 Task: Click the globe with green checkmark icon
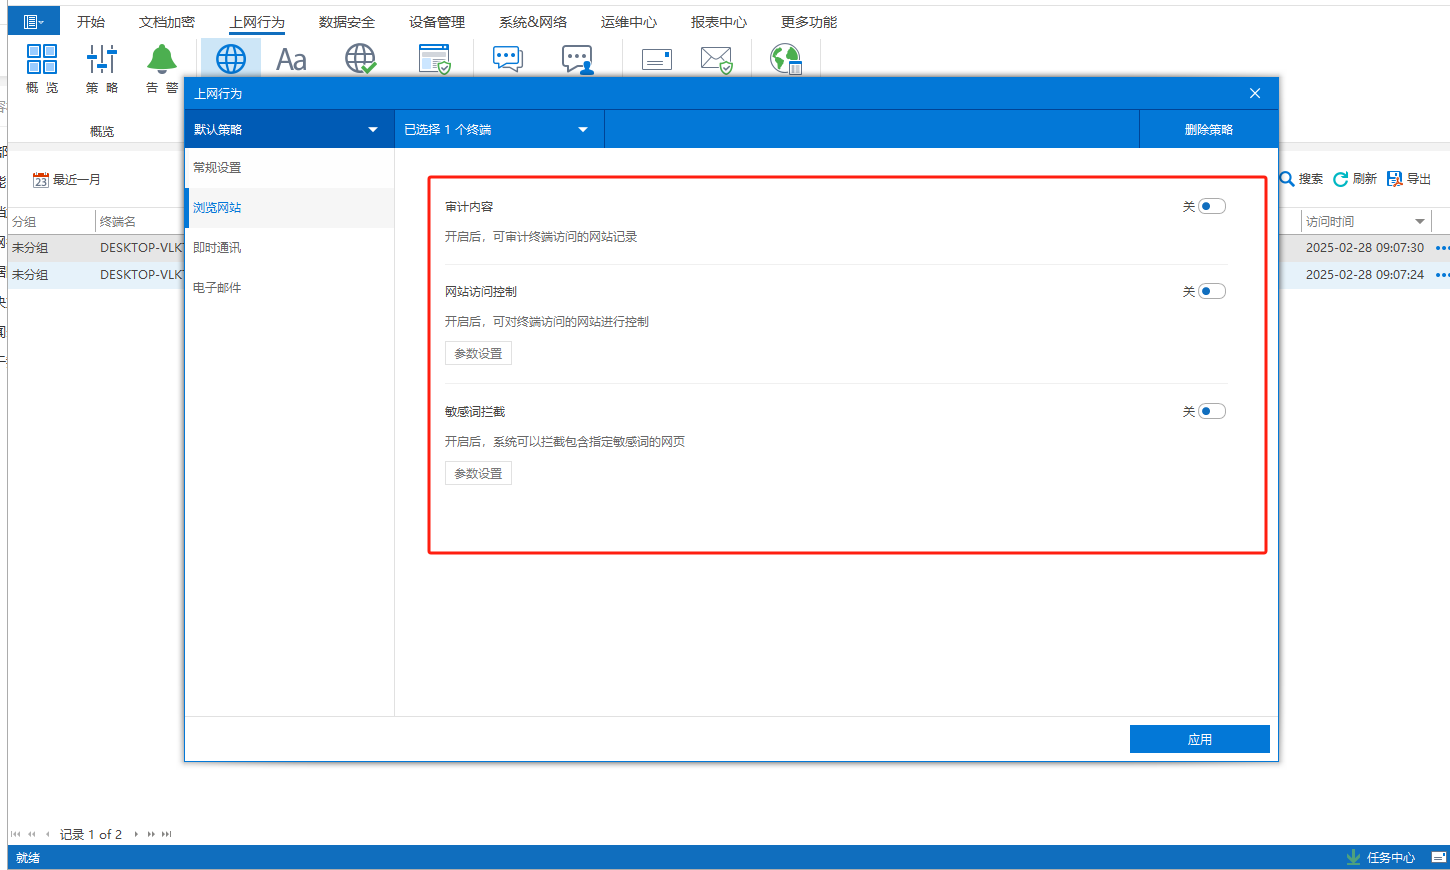click(360, 59)
